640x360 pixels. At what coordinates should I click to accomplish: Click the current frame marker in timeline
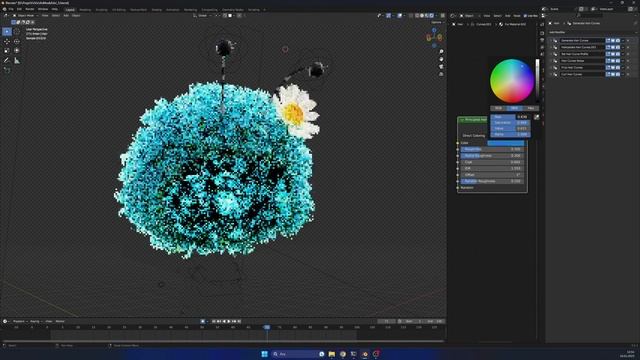click(x=267, y=327)
